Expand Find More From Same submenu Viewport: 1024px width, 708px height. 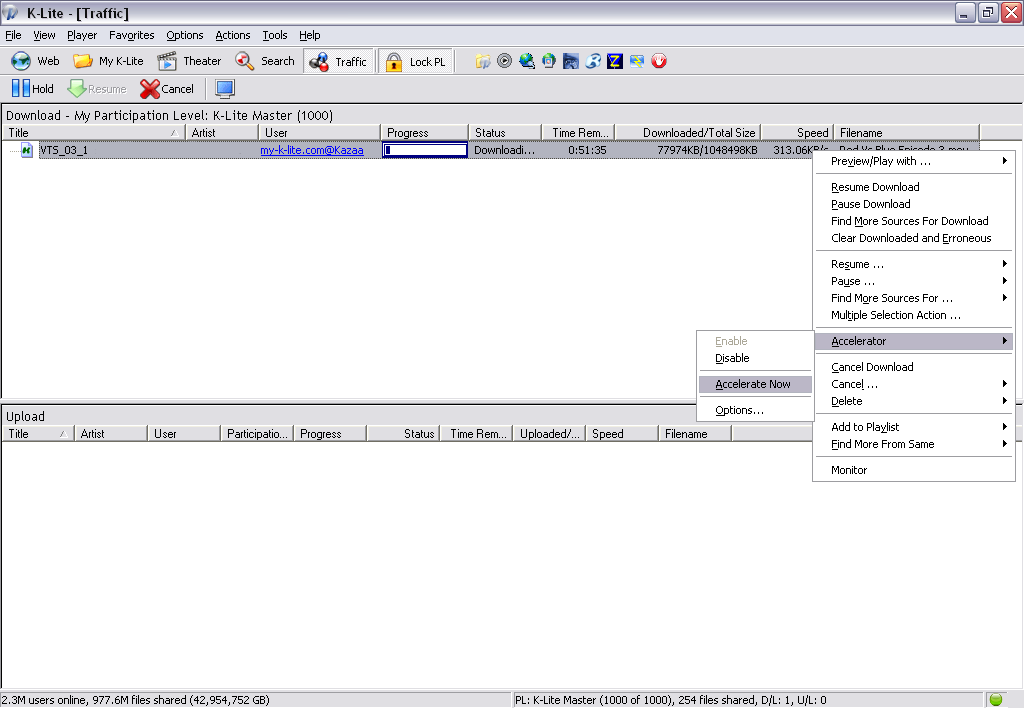coord(914,443)
